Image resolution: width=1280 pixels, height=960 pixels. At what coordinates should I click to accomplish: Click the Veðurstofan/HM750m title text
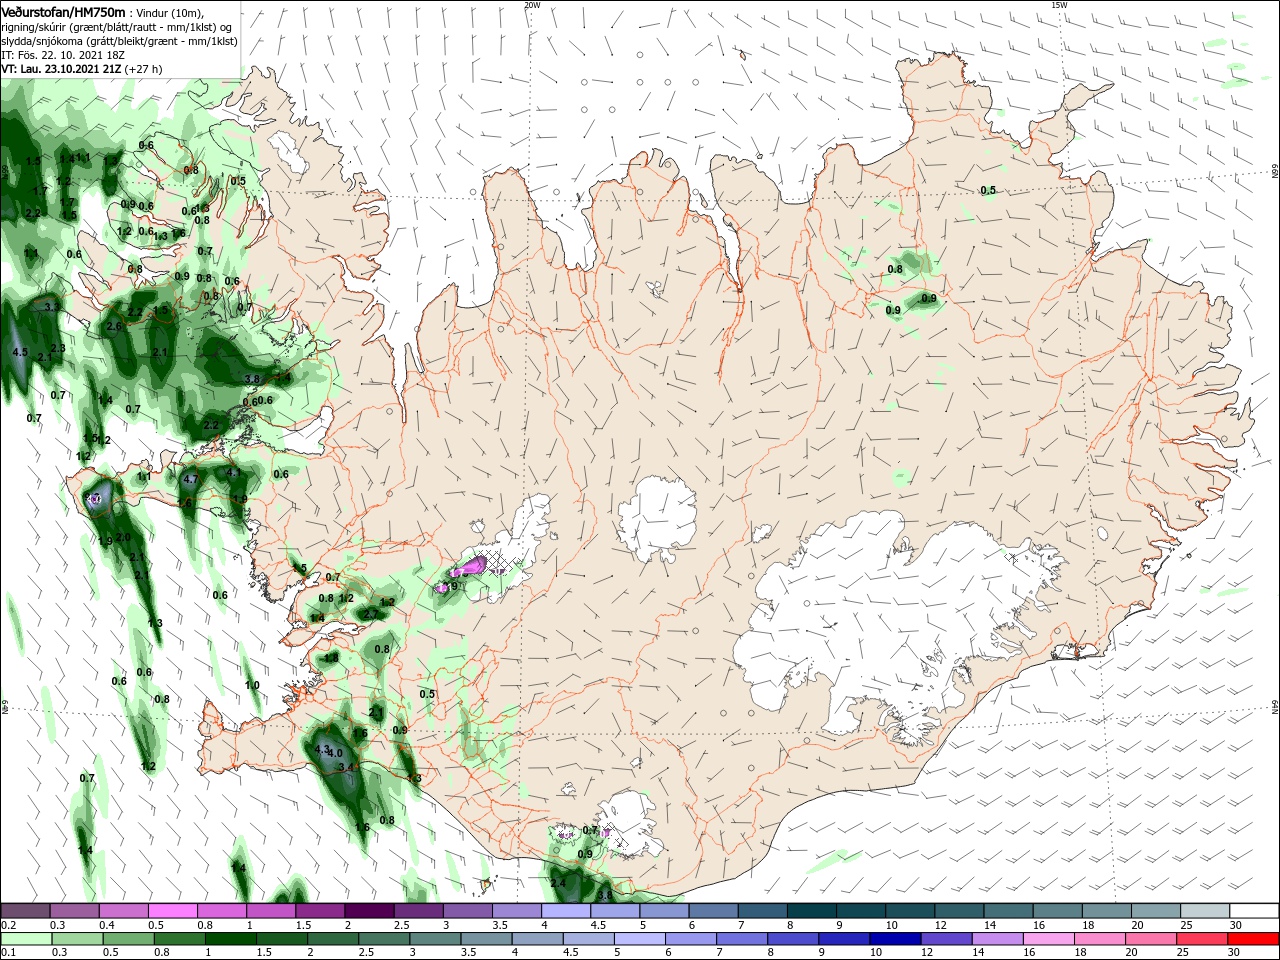[x=64, y=12]
